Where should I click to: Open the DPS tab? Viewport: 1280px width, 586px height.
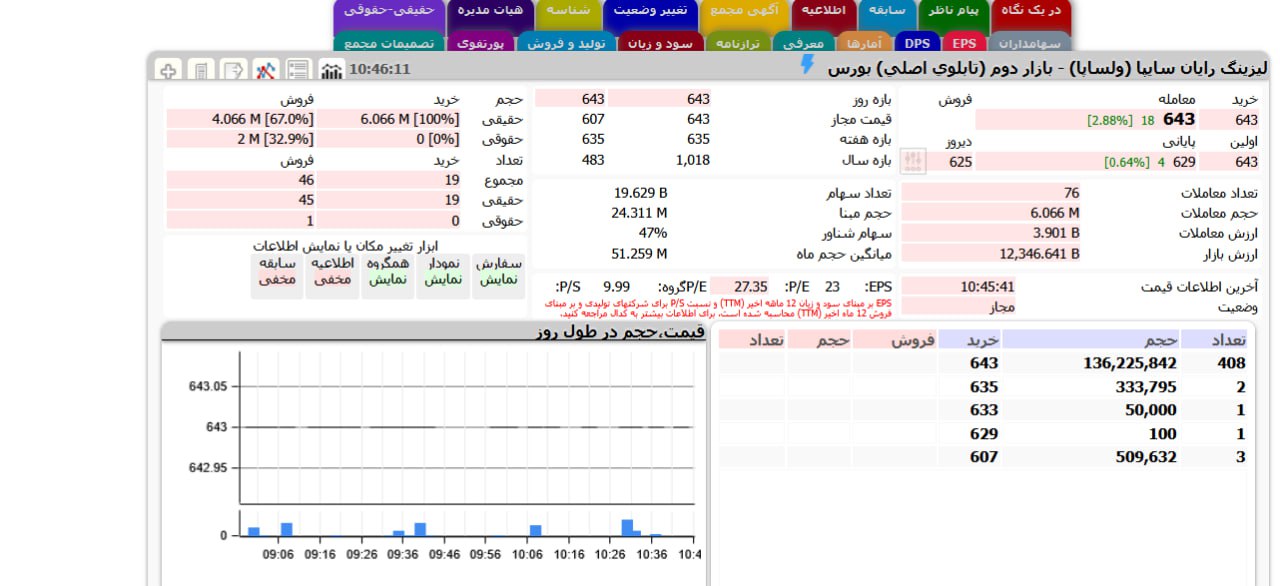pos(917,43)
